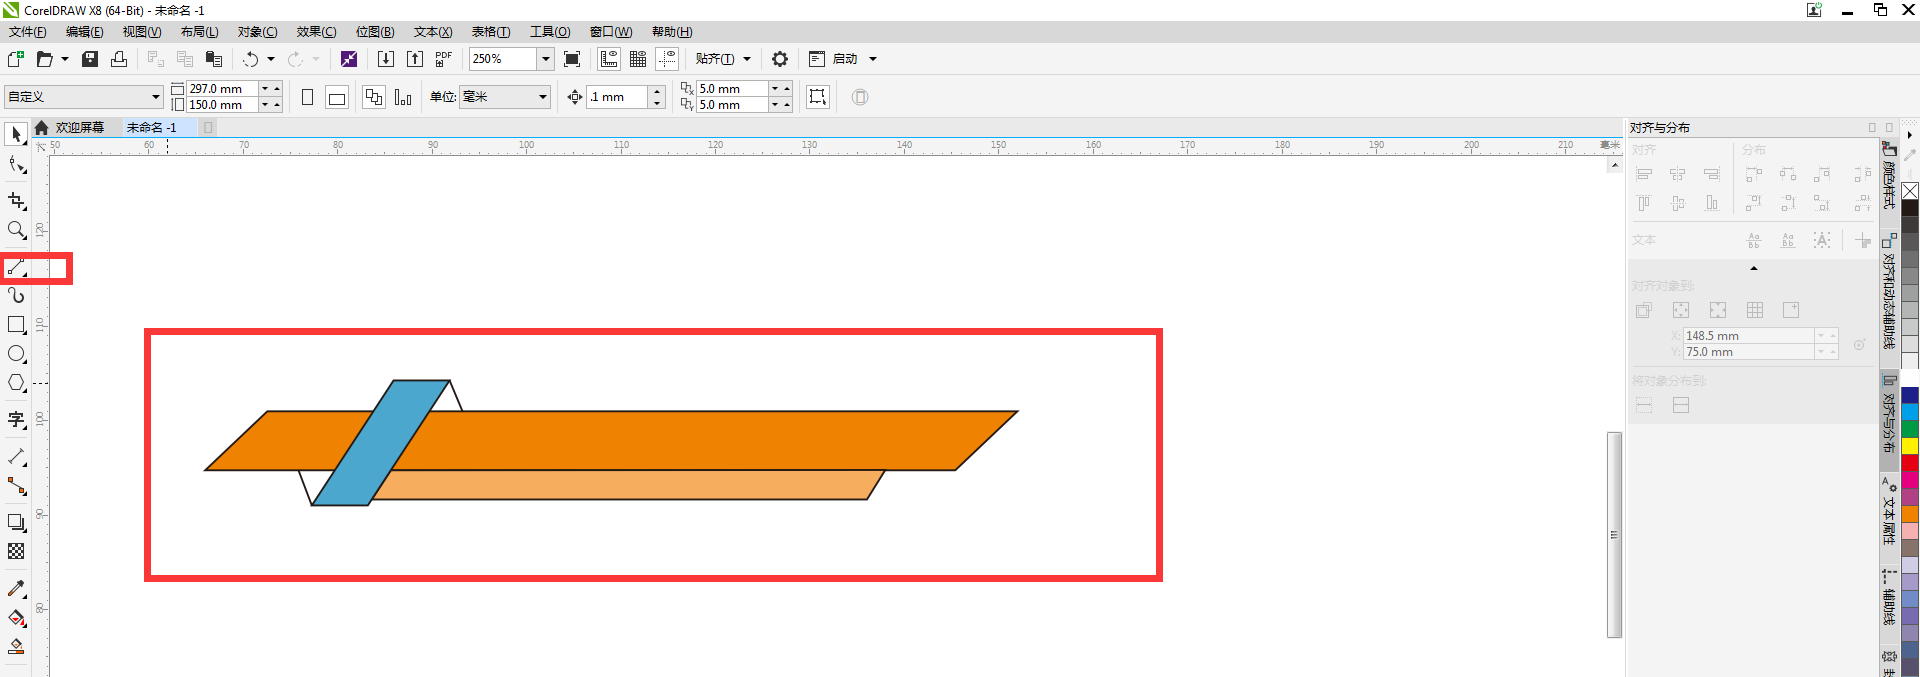Switch page to landscape orientation
Image resolution: width=1920 pixels, height=677 pixels.
pos(337,97)
